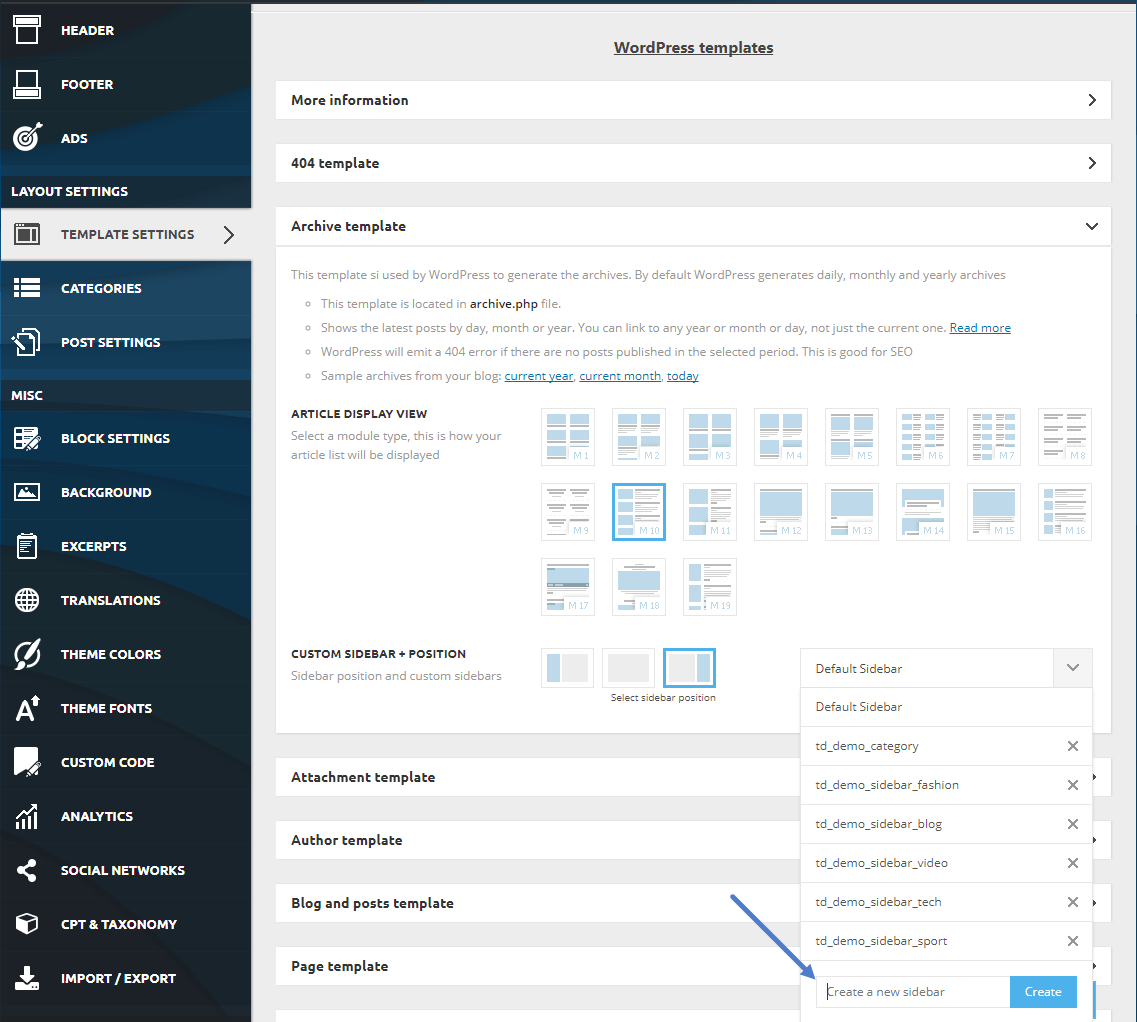Expand the 404 template panel
The width and height of the screenshot is (1137, 1022).
(693, 163)
